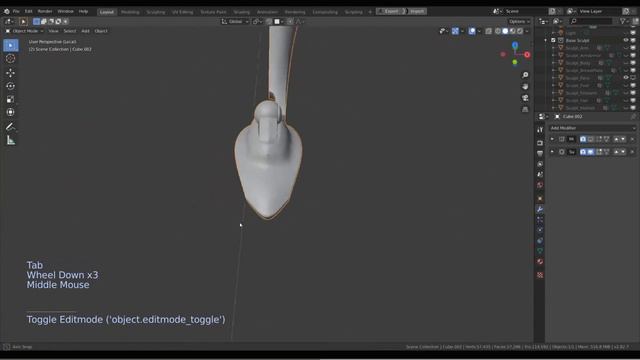
Task: Open the Render properties tab
Action: (x=540, y=143)
